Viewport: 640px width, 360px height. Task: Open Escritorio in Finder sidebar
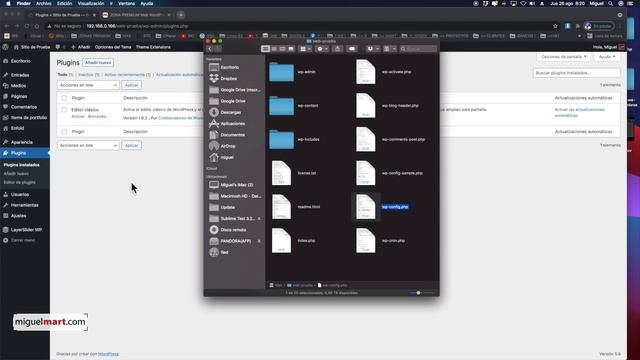(229, 67)
